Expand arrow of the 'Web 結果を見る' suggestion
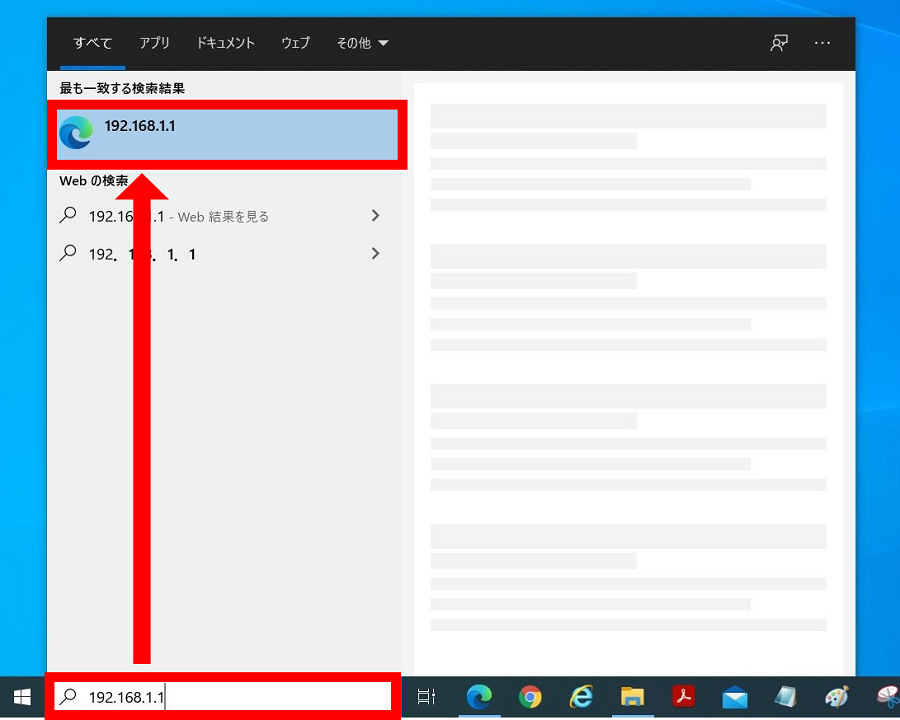The image size is (900, 720). point(375,216)
